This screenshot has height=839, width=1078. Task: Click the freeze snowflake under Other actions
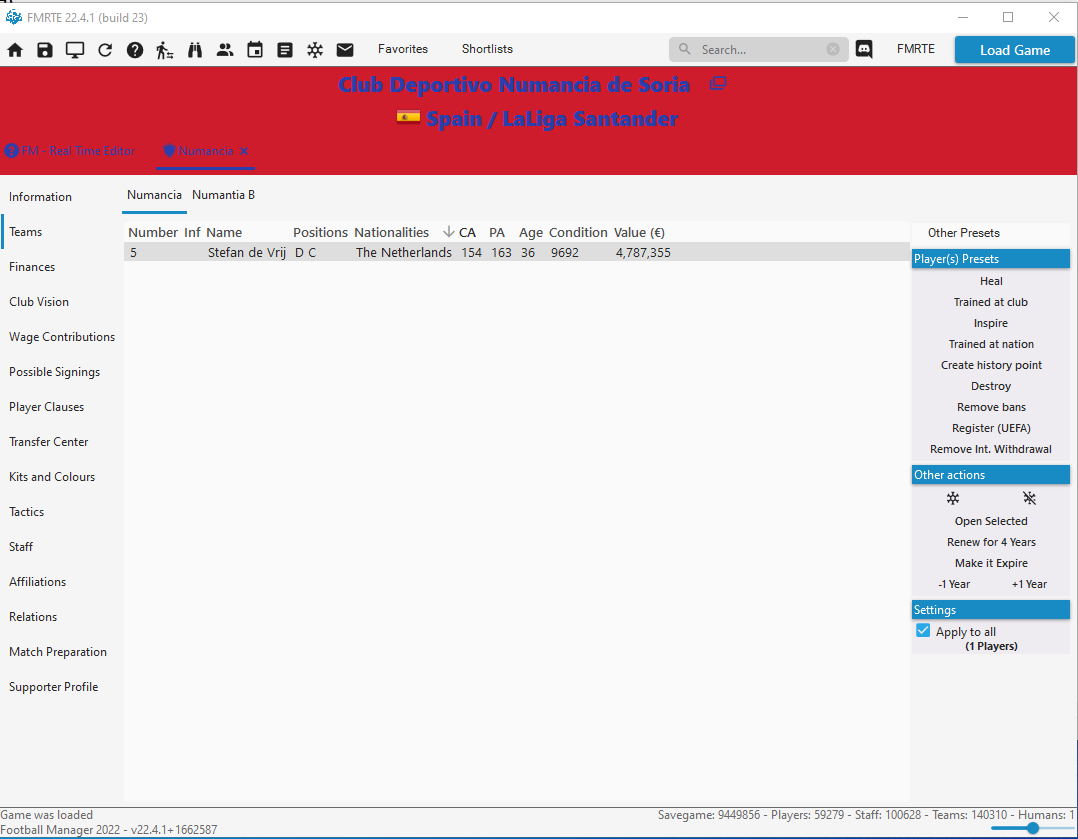[952, 498]
